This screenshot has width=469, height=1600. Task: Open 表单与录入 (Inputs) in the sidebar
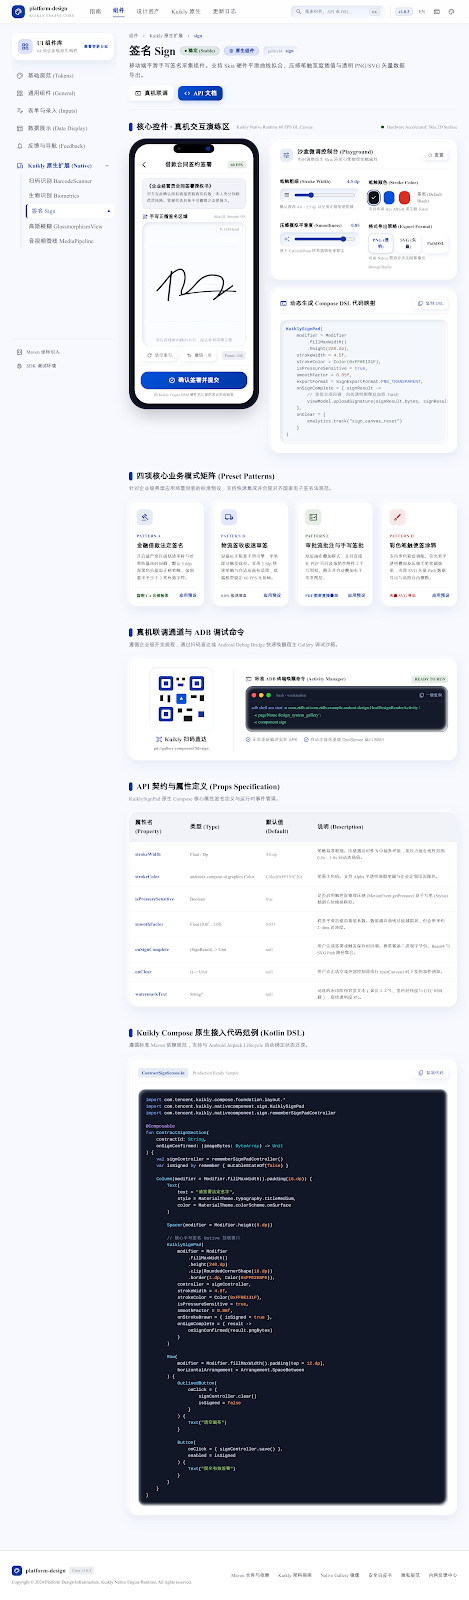[x=62, y=111]
